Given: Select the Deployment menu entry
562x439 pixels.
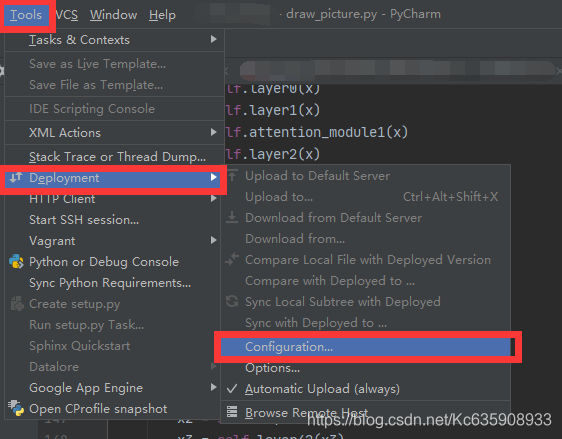Looking at the screenshot, I should pyautogui.click(x=113, y=178).
